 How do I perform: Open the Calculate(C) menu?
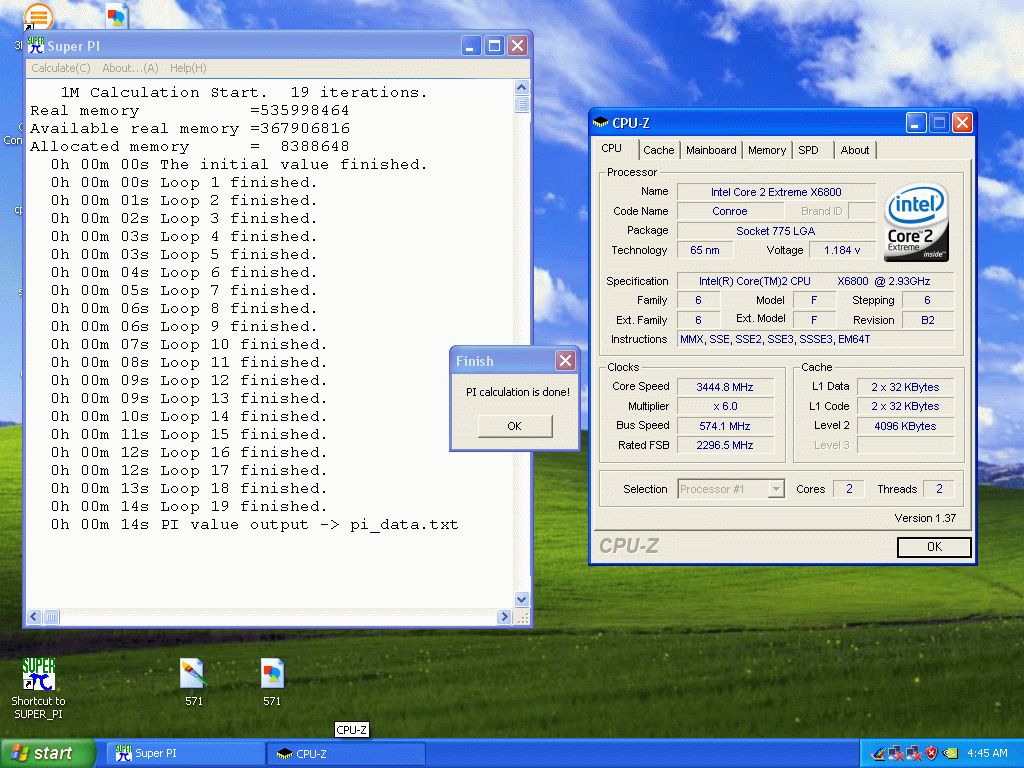tap(61, 68)
